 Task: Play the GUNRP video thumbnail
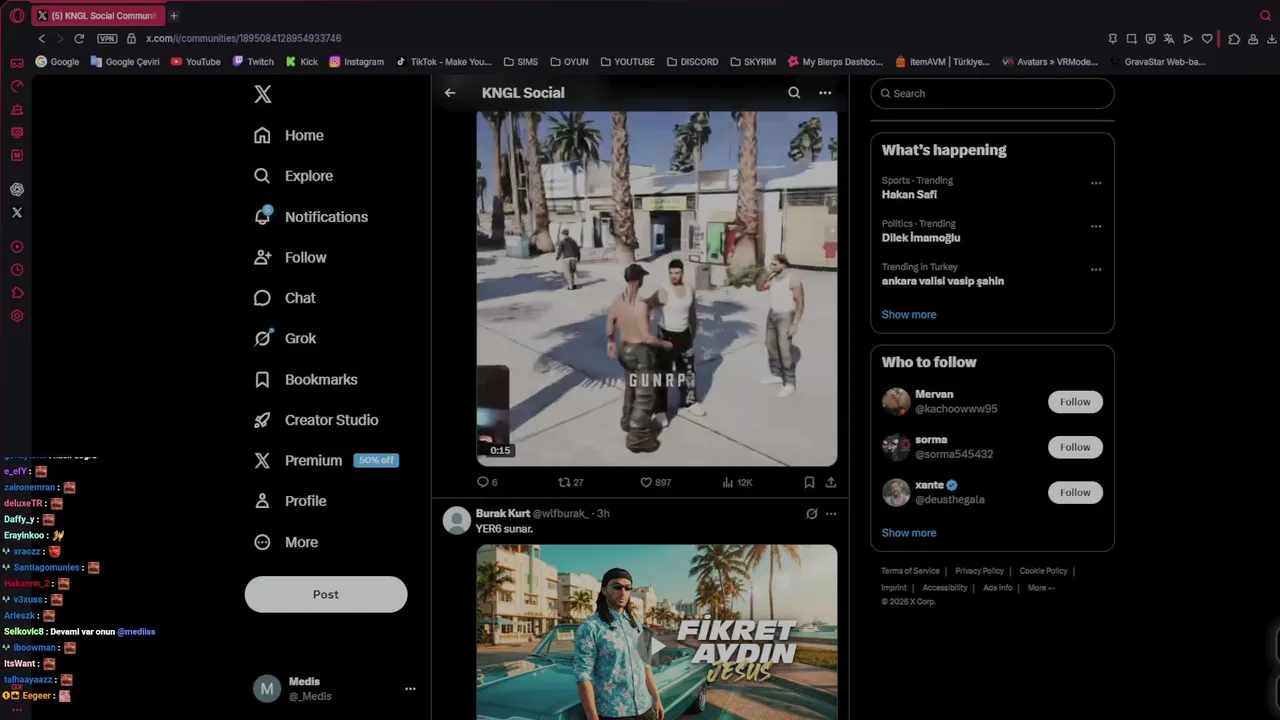click(657, 288)
